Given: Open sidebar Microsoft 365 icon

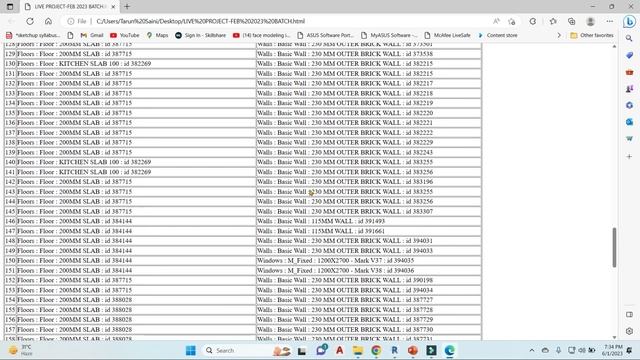Looking at the screenshot, I should pos(629,105).
